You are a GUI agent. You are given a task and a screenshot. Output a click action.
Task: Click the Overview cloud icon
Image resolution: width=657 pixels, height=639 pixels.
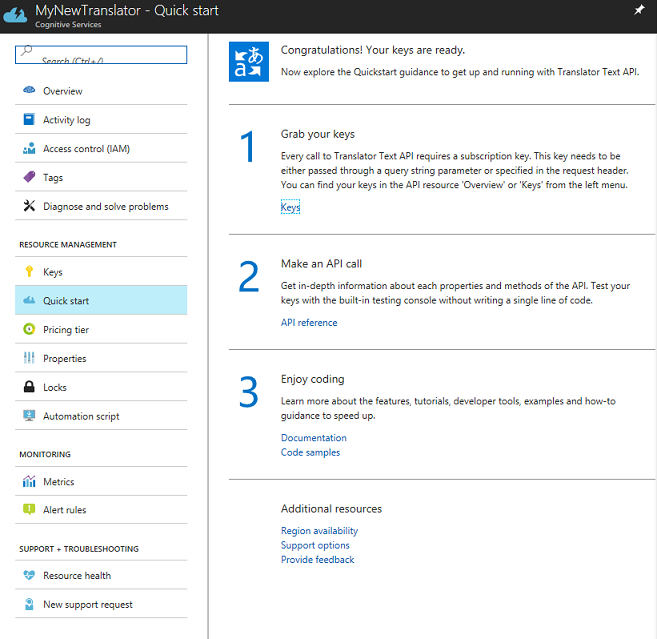coord(28,91)
